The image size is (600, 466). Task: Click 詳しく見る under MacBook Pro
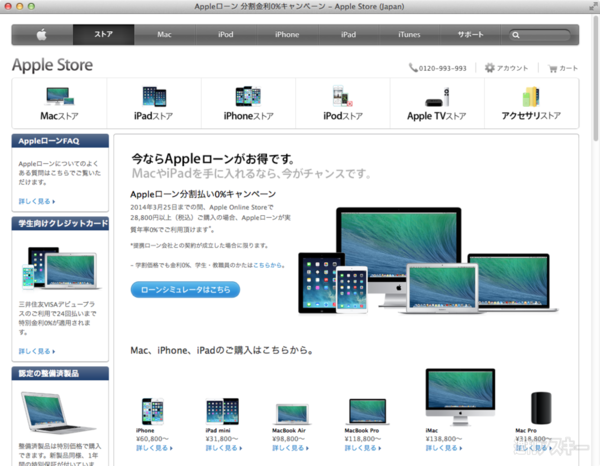[x=363, y=448]
